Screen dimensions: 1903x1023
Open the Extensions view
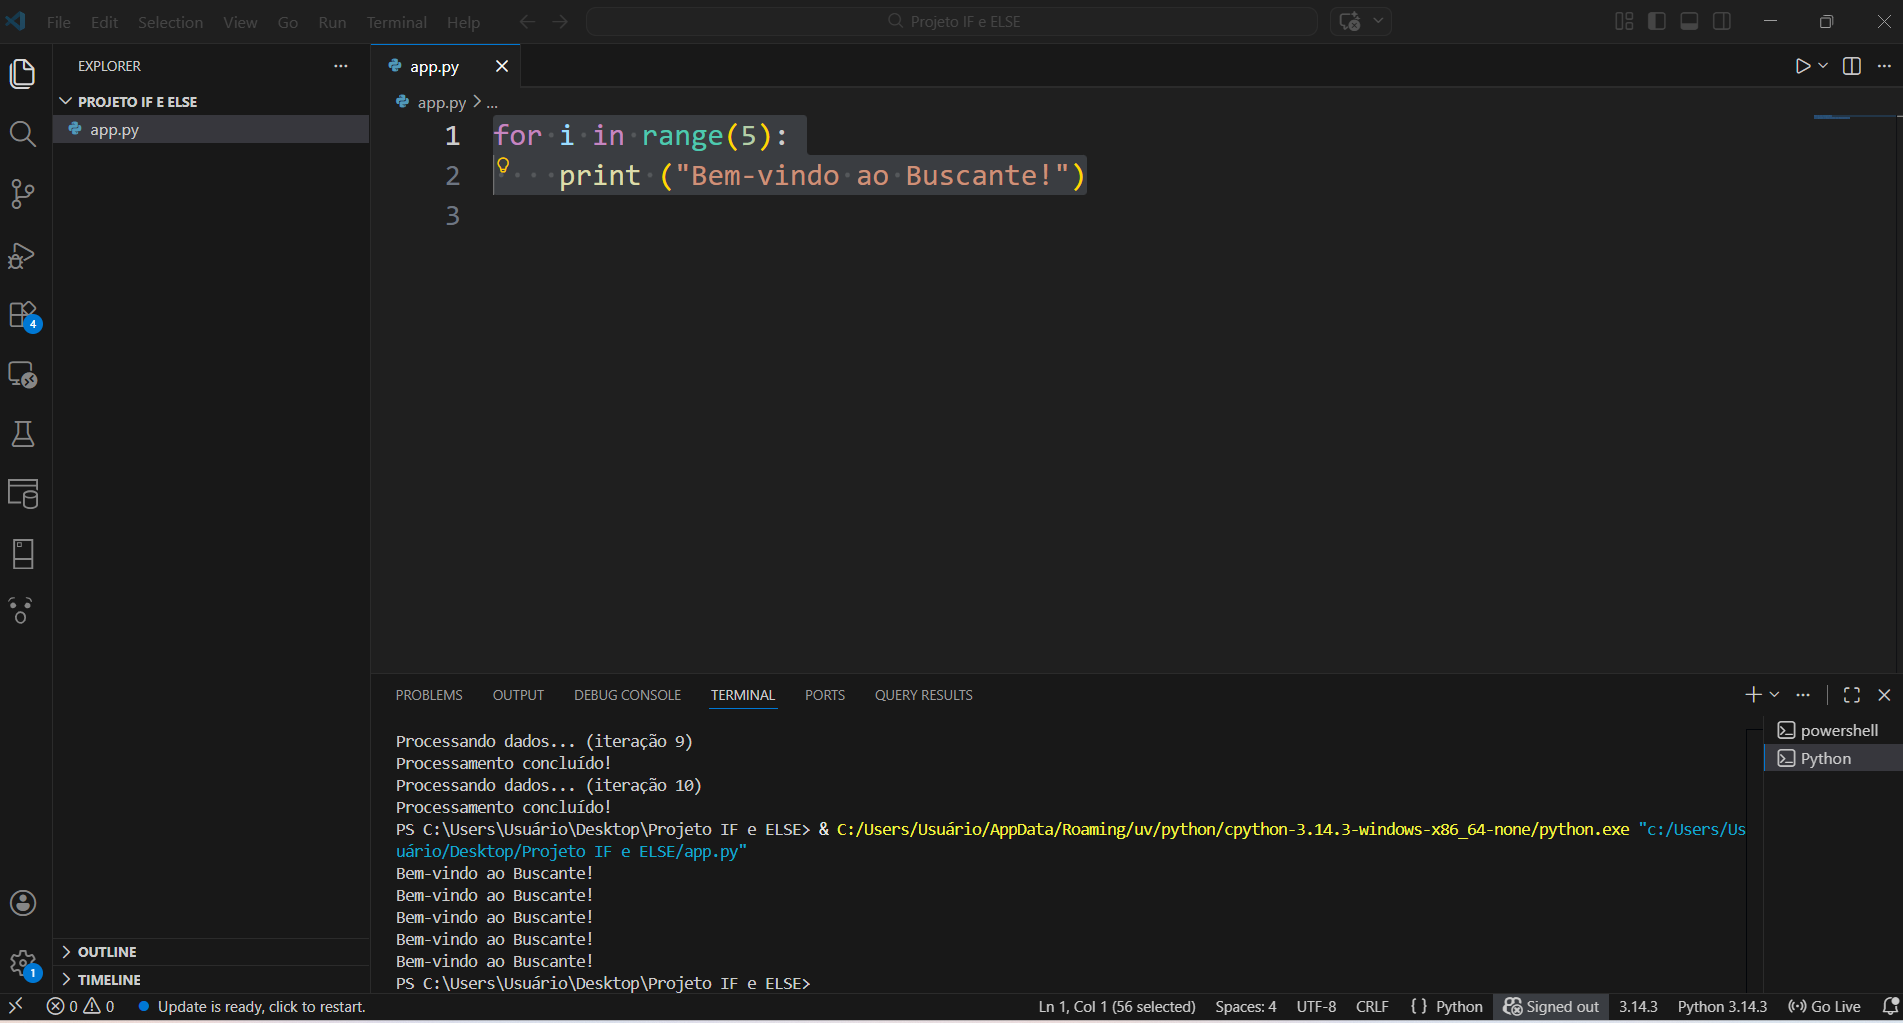(22, 315)
